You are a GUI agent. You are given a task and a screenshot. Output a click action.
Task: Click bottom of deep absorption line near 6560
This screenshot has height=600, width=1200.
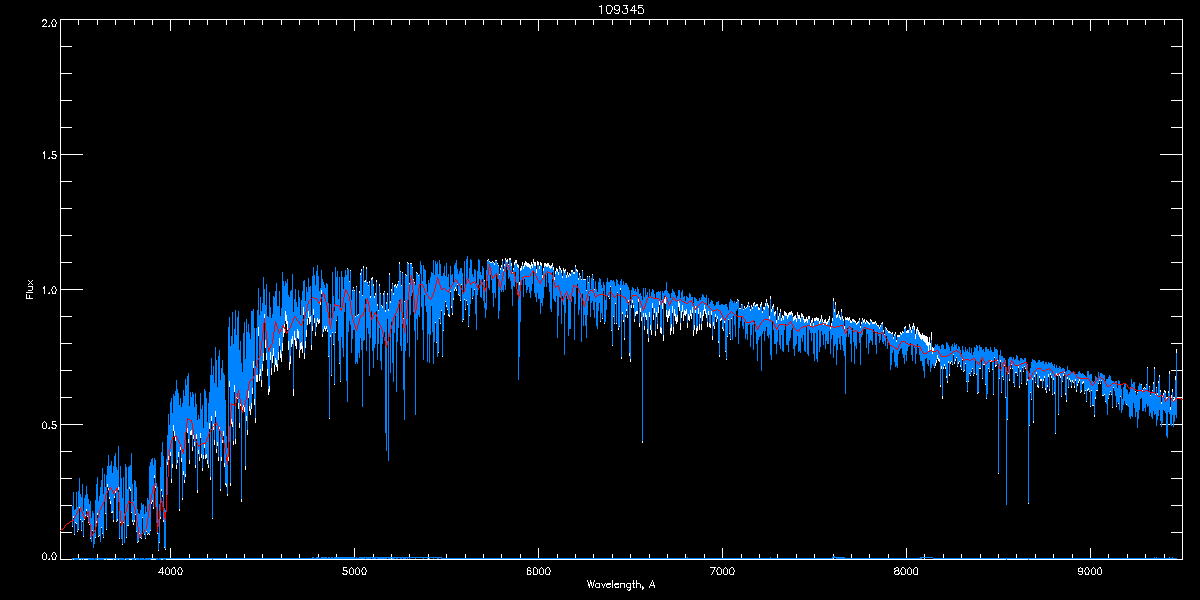pos(642,440)
